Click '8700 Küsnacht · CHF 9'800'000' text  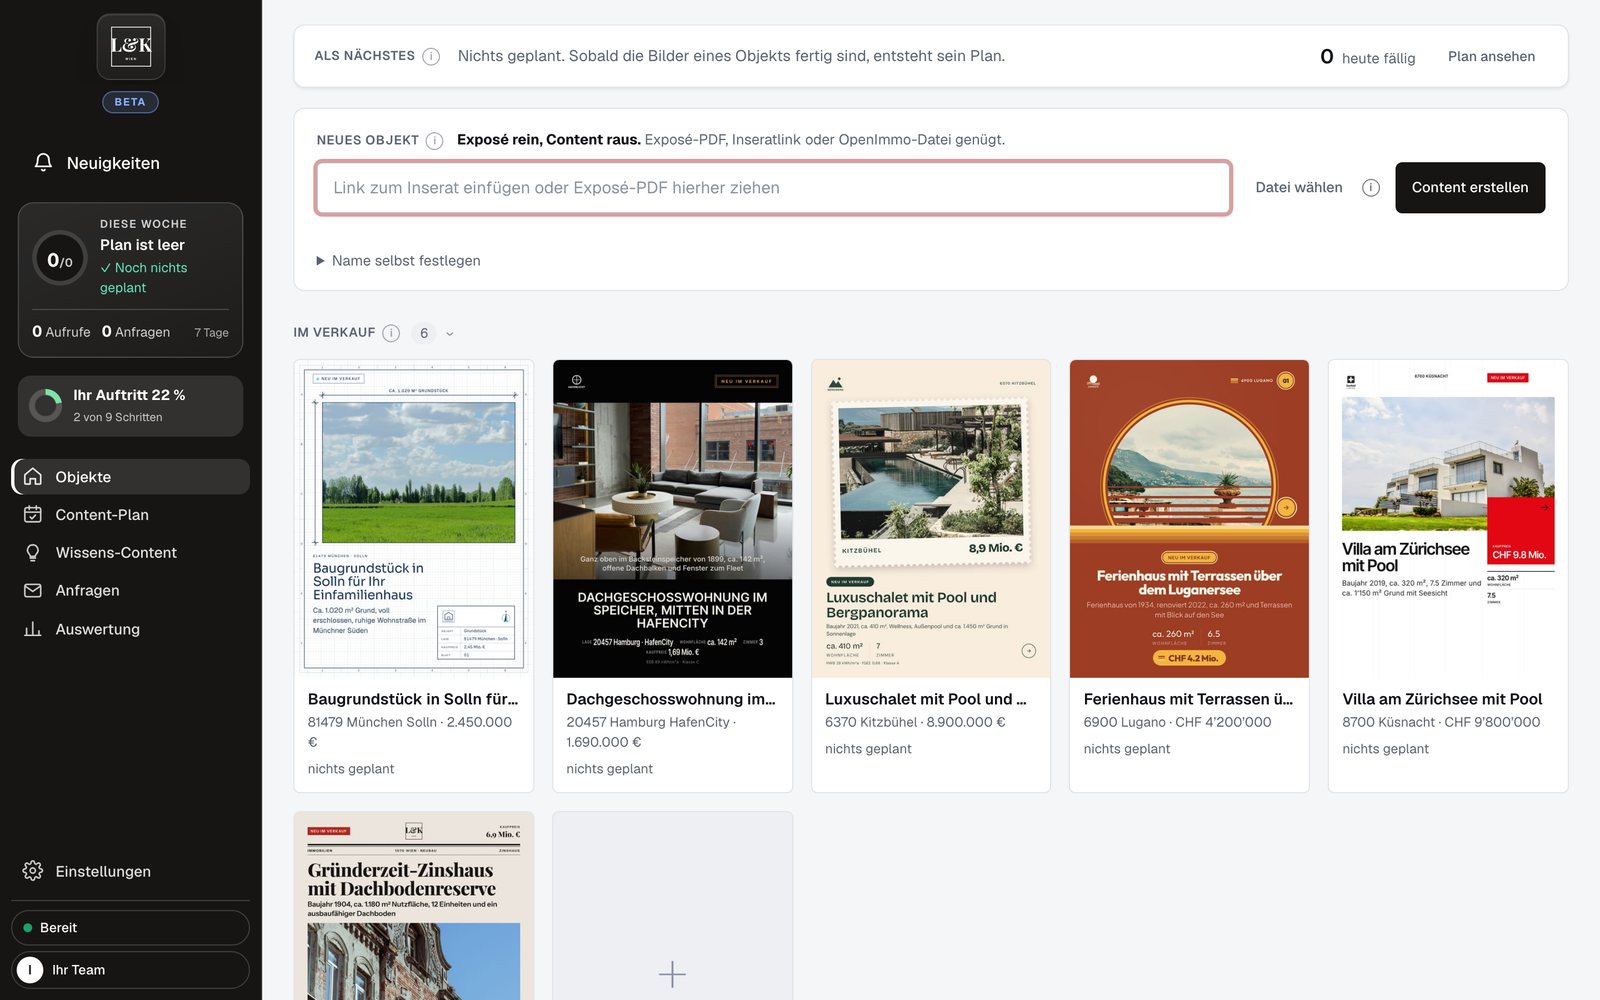1441,722
